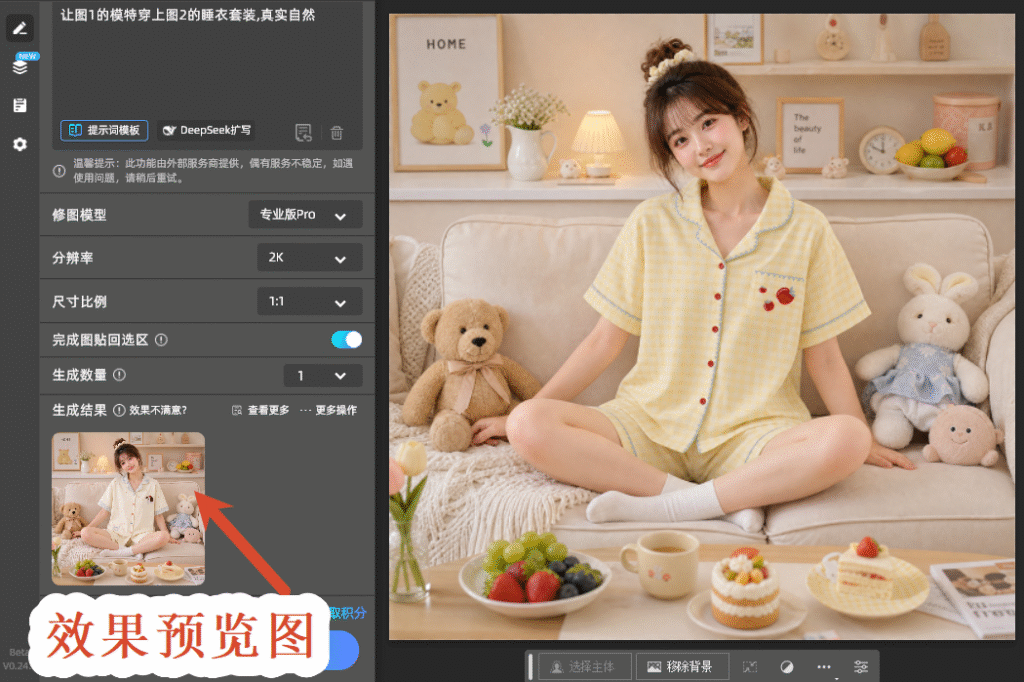Click the bottom bar drag handle
1024x682 pixels.
click(530, 666)
